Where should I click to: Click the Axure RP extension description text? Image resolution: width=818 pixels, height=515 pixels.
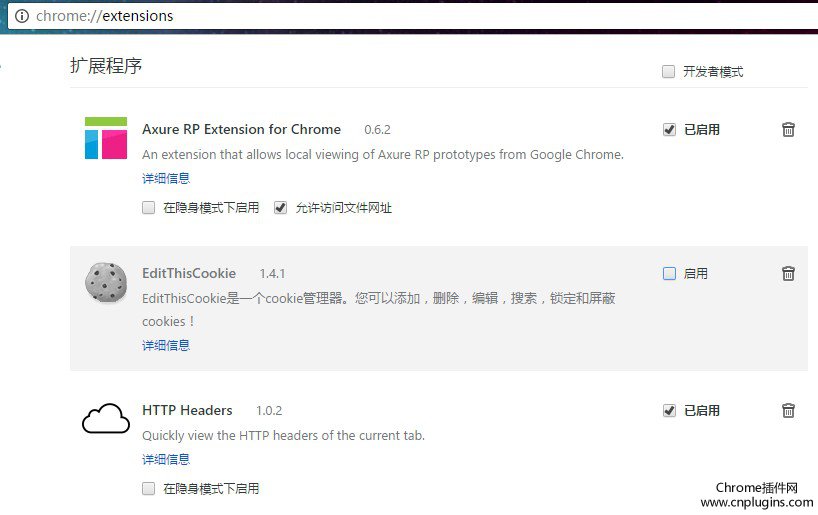coord(383,155)
